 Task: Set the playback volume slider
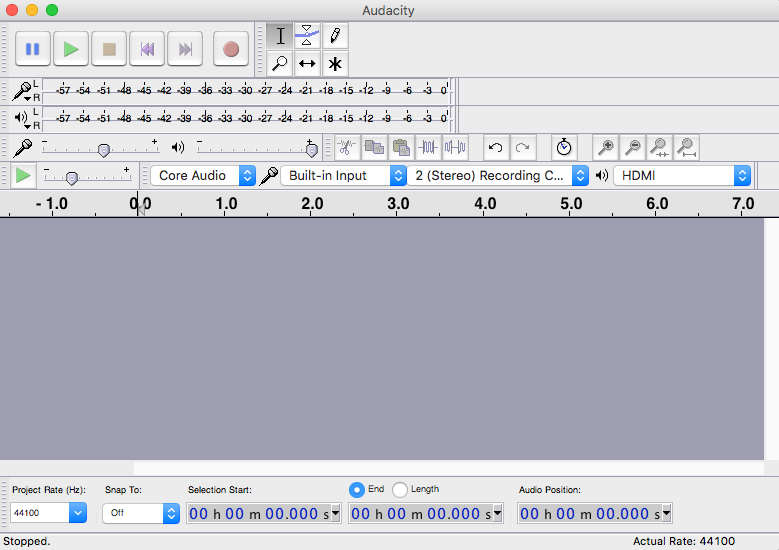tap(312, 150)
